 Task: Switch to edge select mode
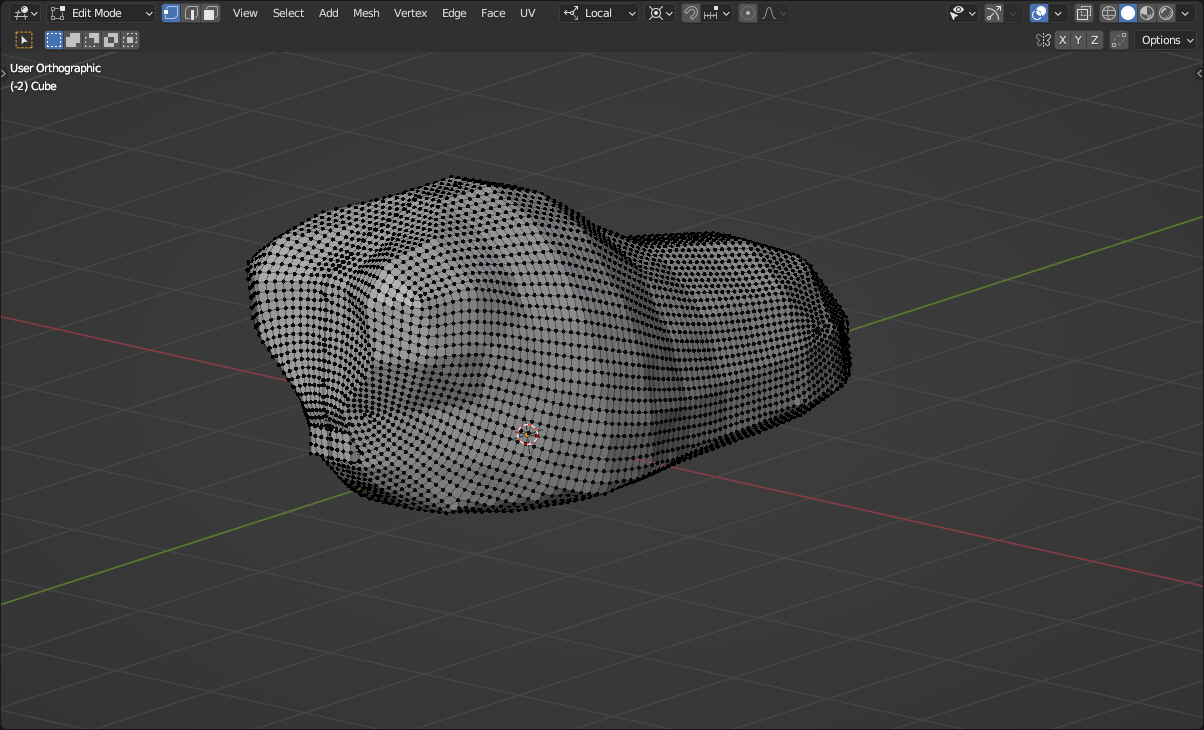[x=191, y=13]
